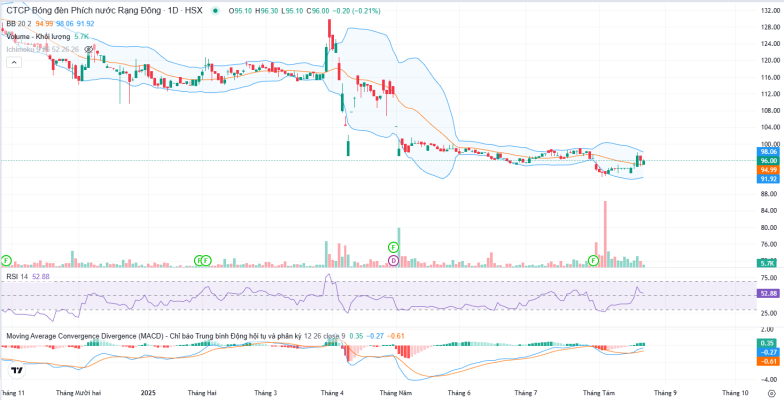784x400 pixels.
Task: Click the 132.00 price scale label
Action: click(770, 10)
